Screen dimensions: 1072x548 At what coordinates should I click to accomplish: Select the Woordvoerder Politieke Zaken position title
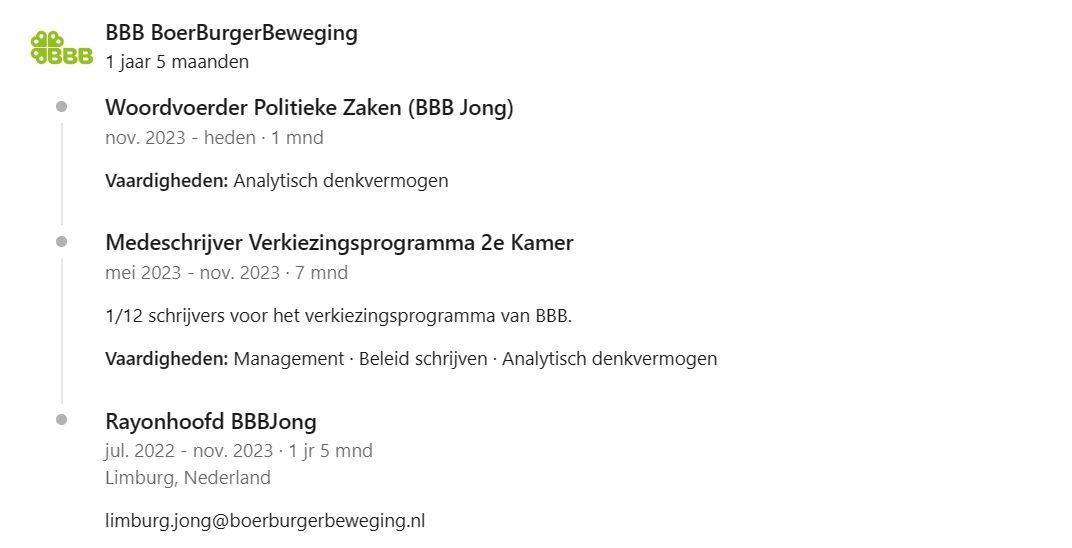click(x=309, y=108)
